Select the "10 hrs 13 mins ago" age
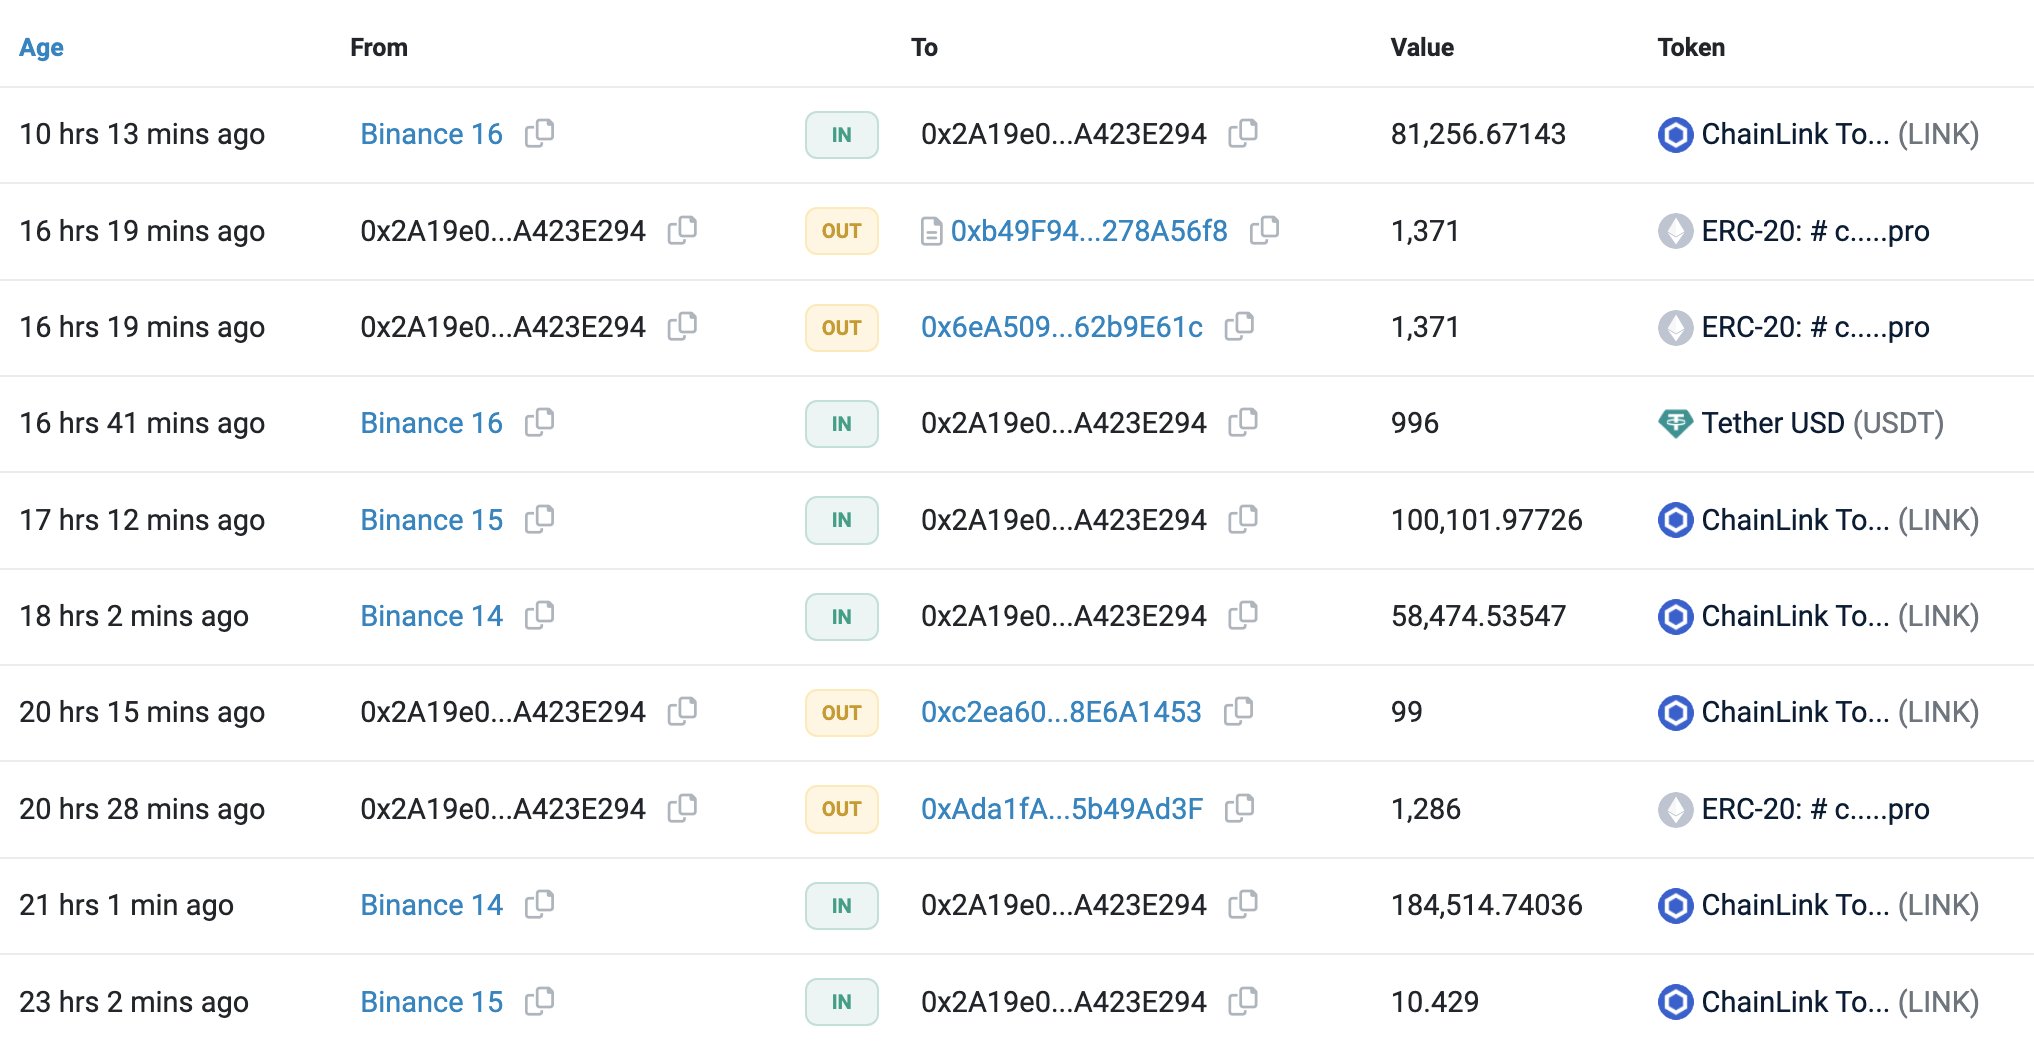 coord(142,134)
